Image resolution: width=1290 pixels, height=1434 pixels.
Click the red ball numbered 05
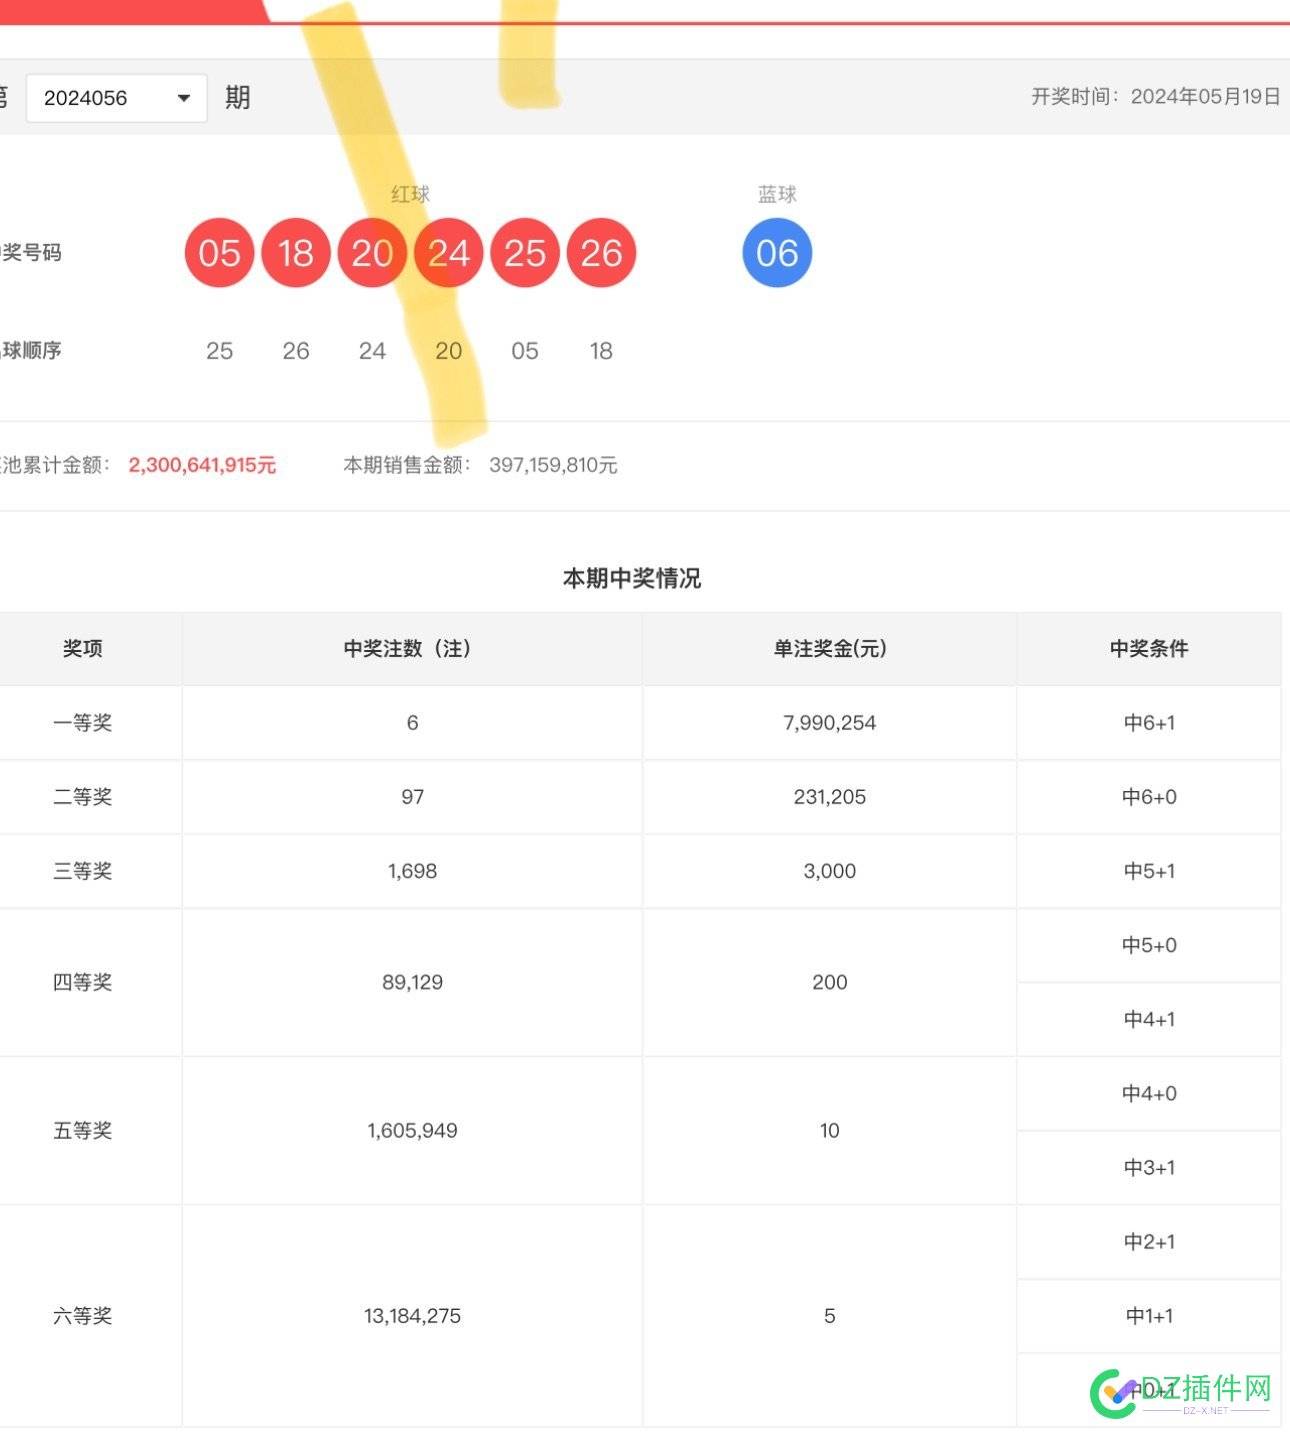(219, 253)
